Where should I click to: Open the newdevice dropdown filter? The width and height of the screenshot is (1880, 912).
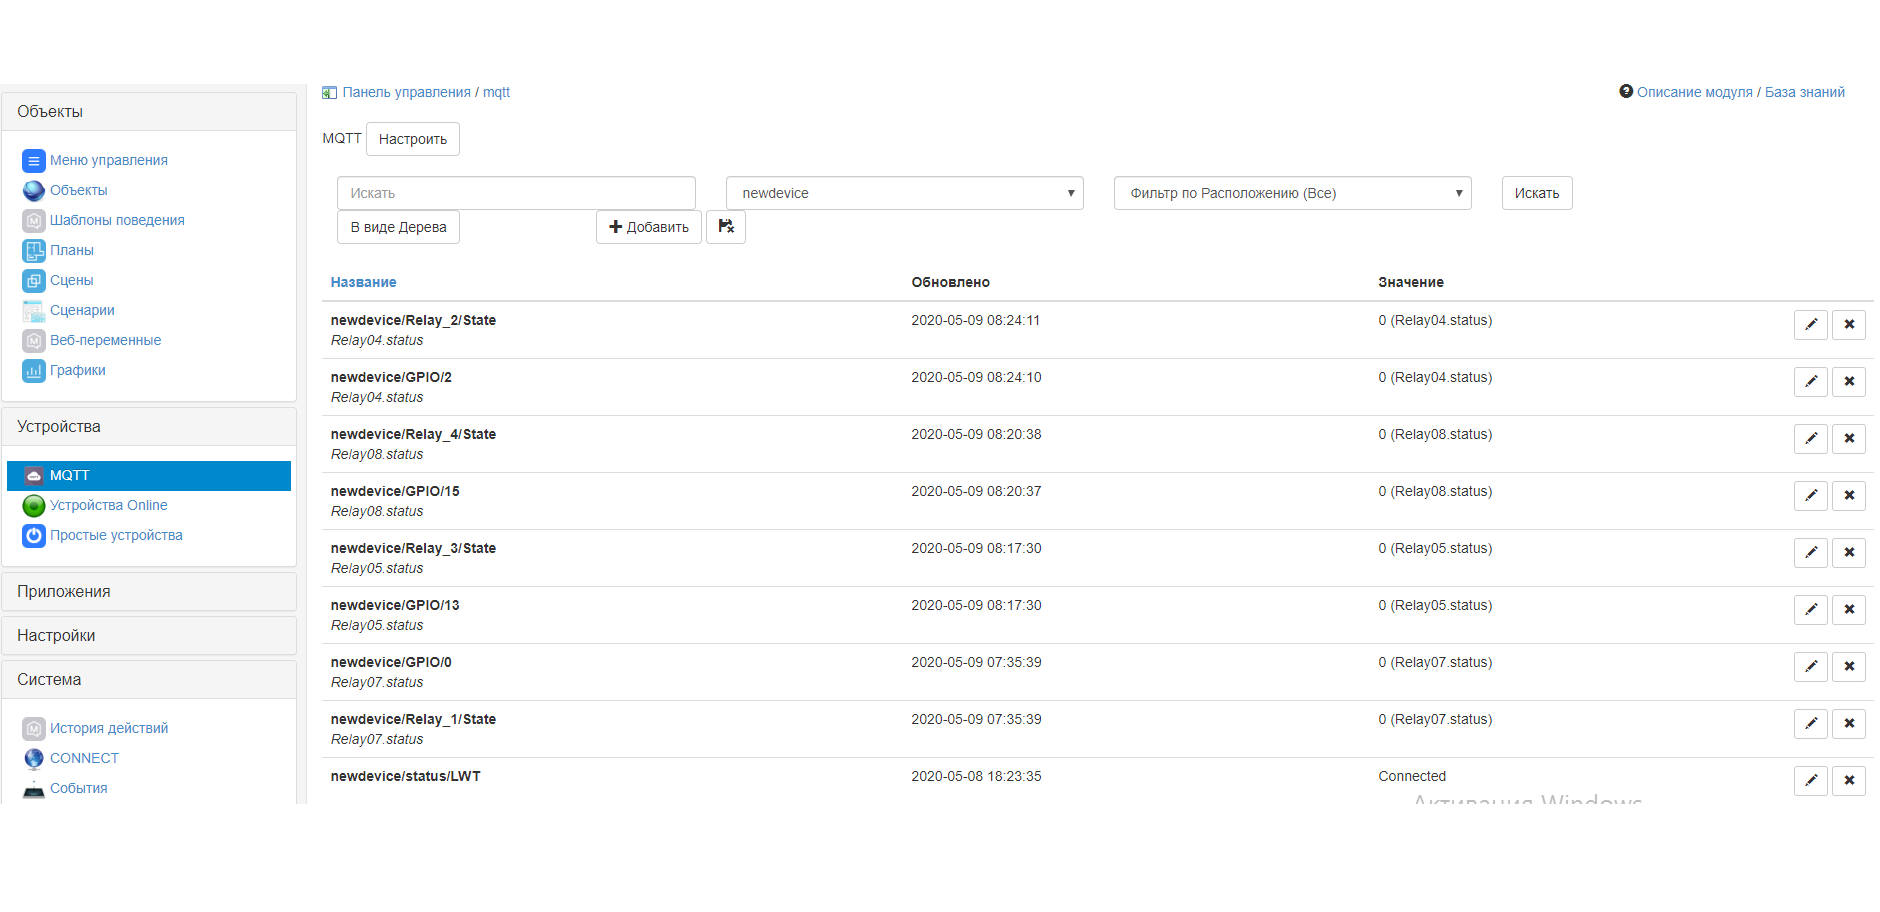click(x=904, y=194)
